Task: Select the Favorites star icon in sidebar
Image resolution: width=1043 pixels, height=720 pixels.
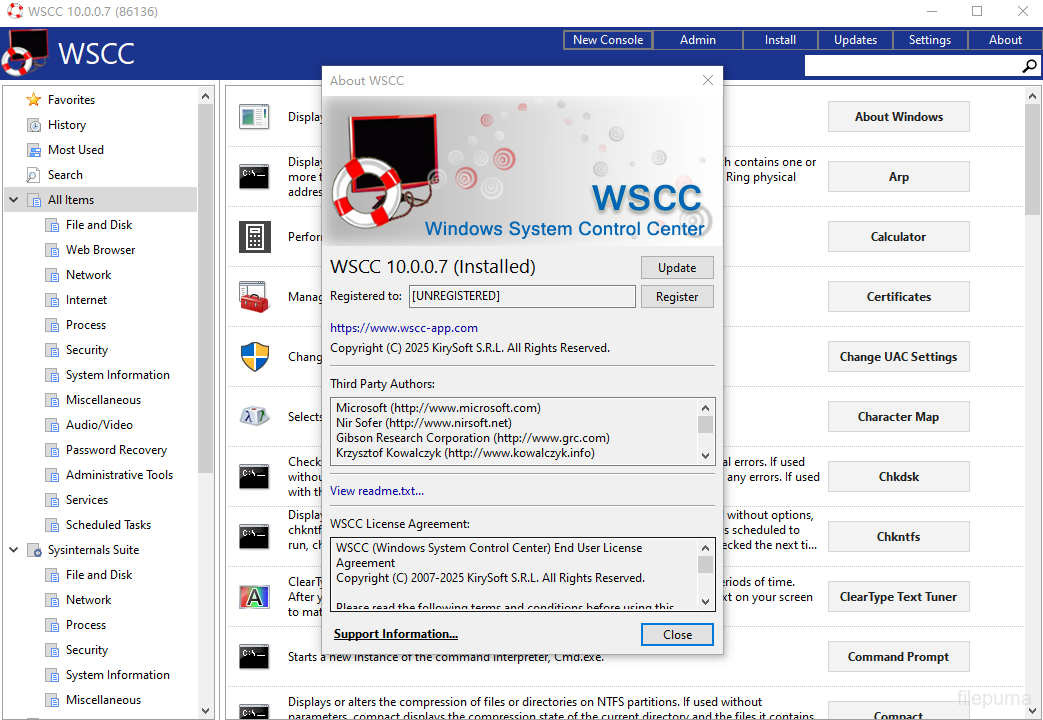Action: coord(34,100)
